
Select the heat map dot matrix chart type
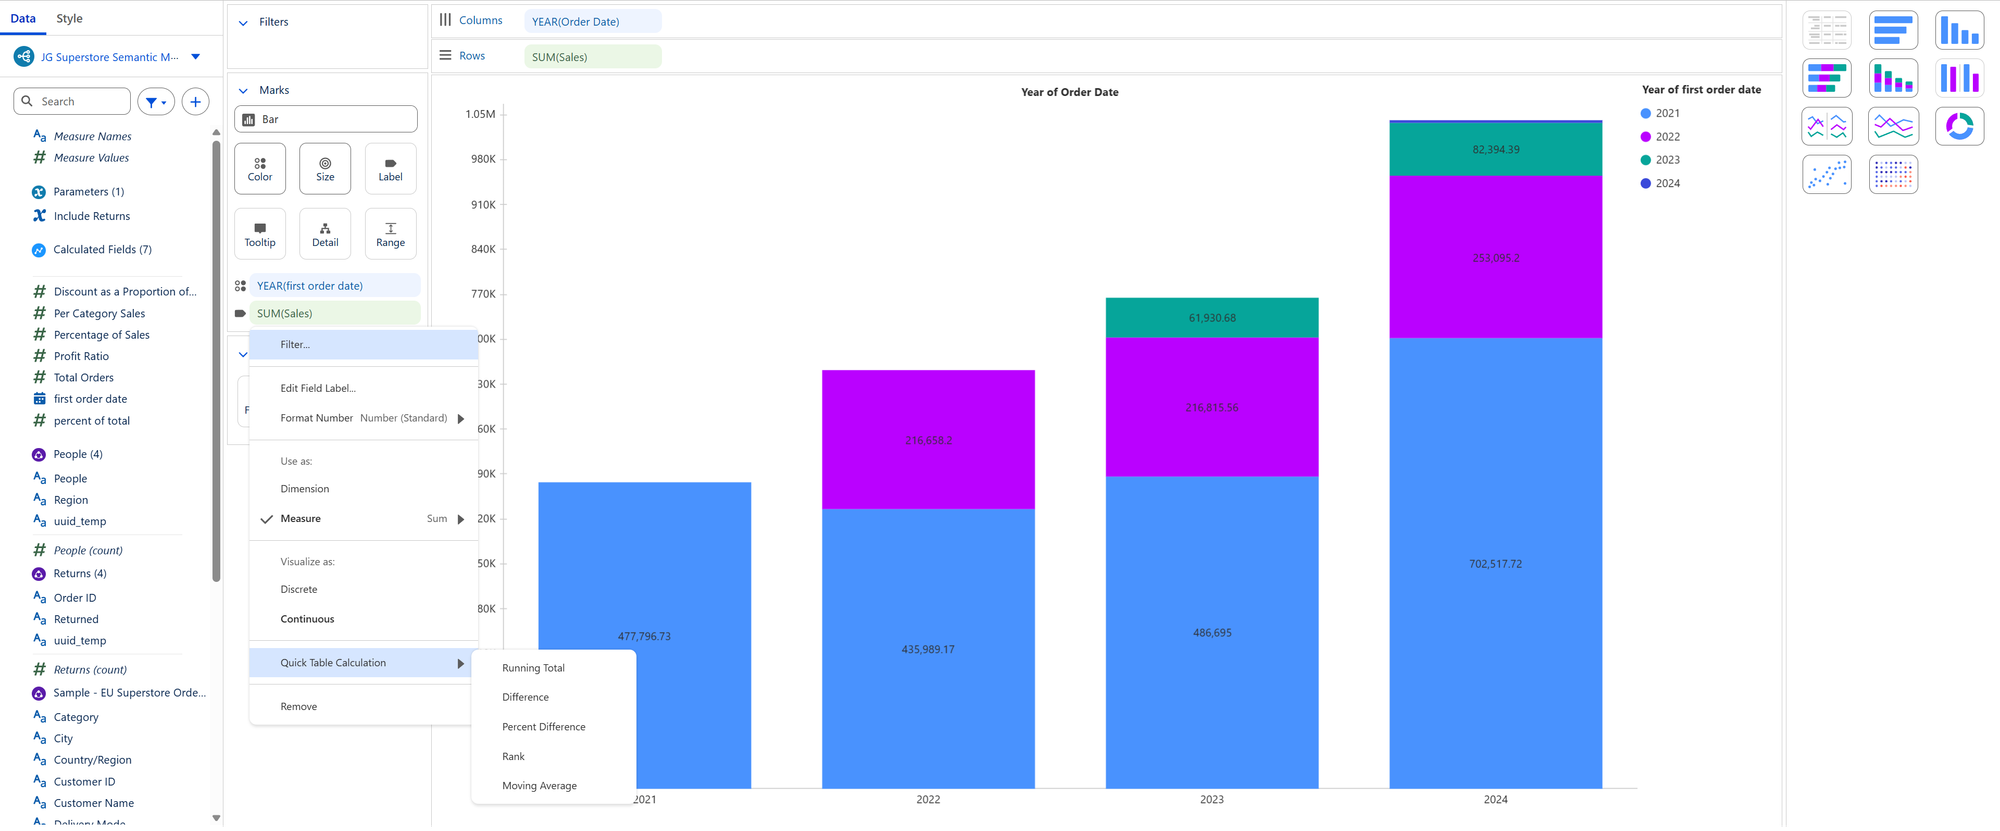coord(1893,174)
